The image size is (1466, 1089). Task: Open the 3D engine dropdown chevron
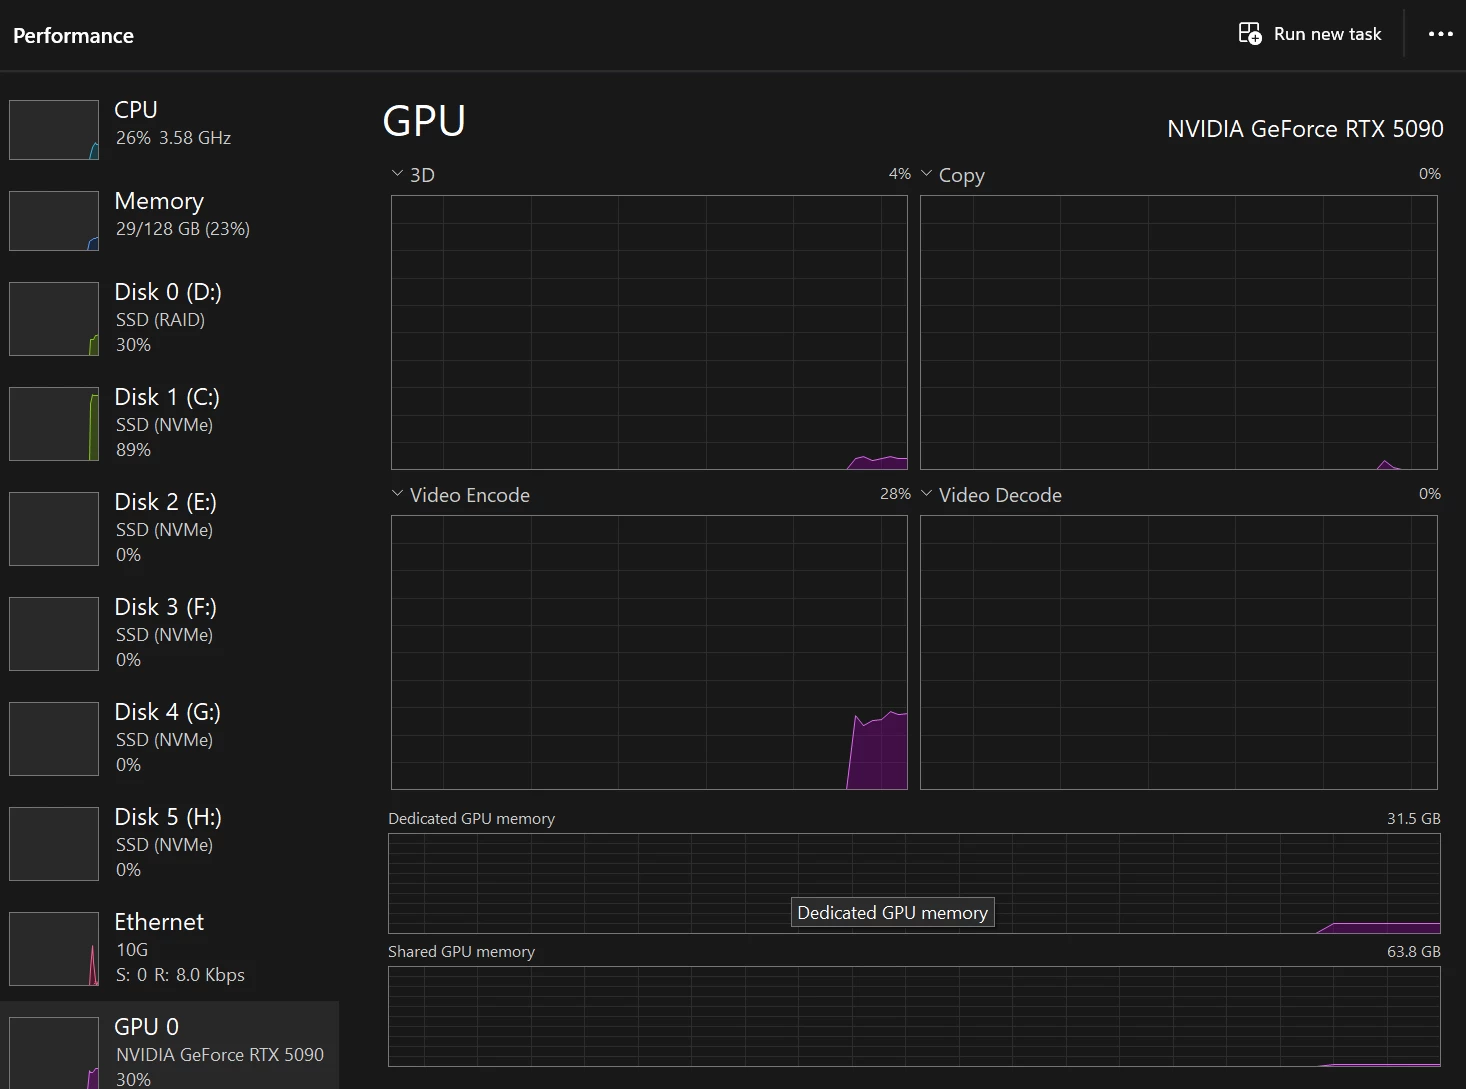tap(397, 174)
